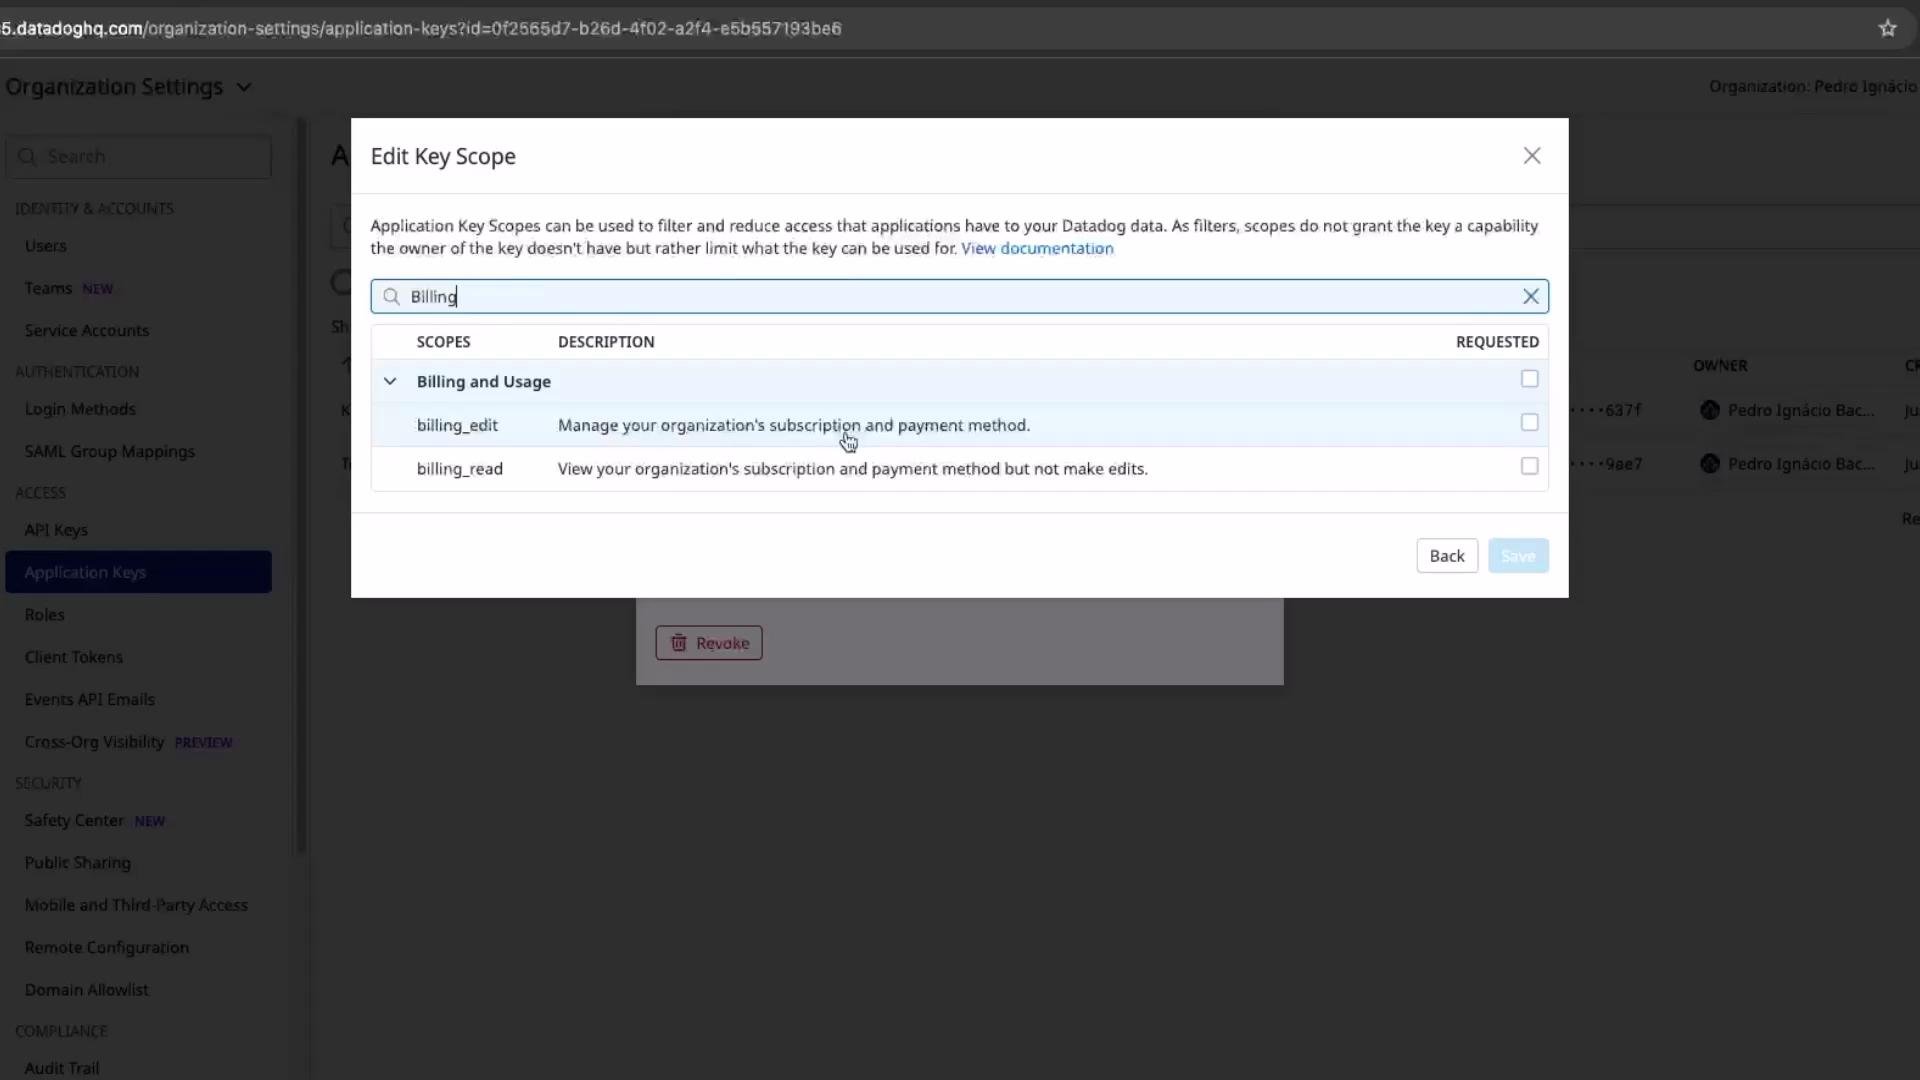Open Events API Emails
This screenshot has width=1920, height=1080.
90,700
